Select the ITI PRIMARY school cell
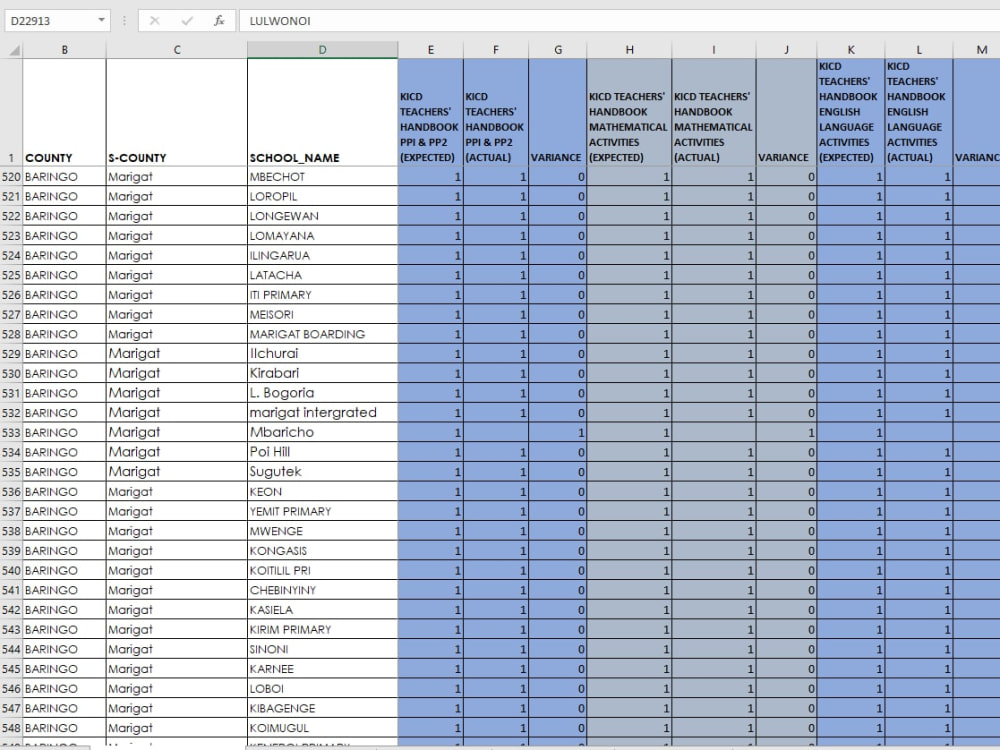Viewport: 1000px width, 750px height. [323, 295]
